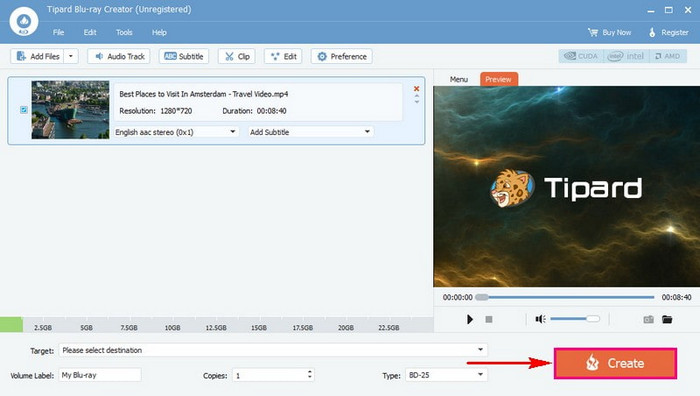Adjust the preview volume slider

(x=575, y=319)
